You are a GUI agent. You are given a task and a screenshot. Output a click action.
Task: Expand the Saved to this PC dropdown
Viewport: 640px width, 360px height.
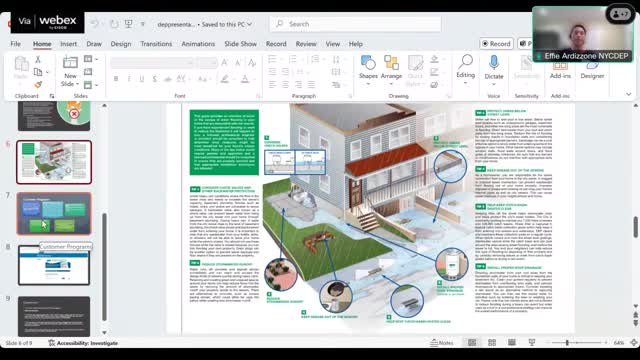tap(249, 24)
